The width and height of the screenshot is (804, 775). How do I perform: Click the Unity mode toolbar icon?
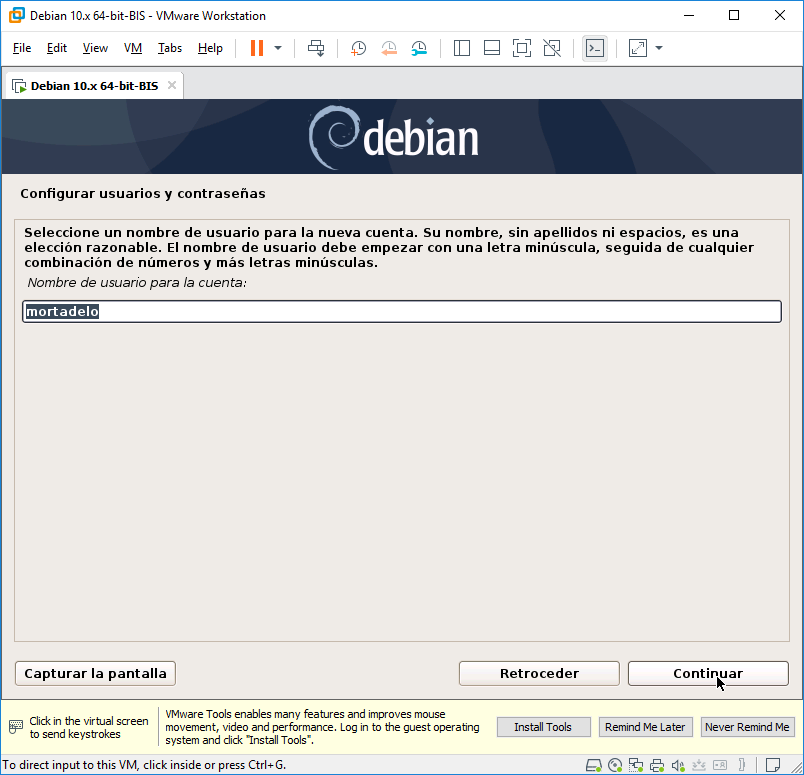point(552,48)
